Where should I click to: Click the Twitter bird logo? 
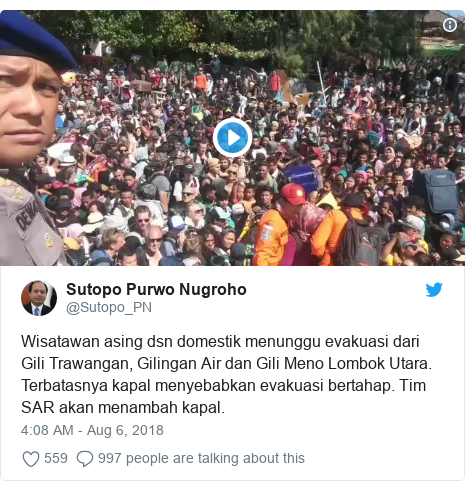(x=434, y=289)
